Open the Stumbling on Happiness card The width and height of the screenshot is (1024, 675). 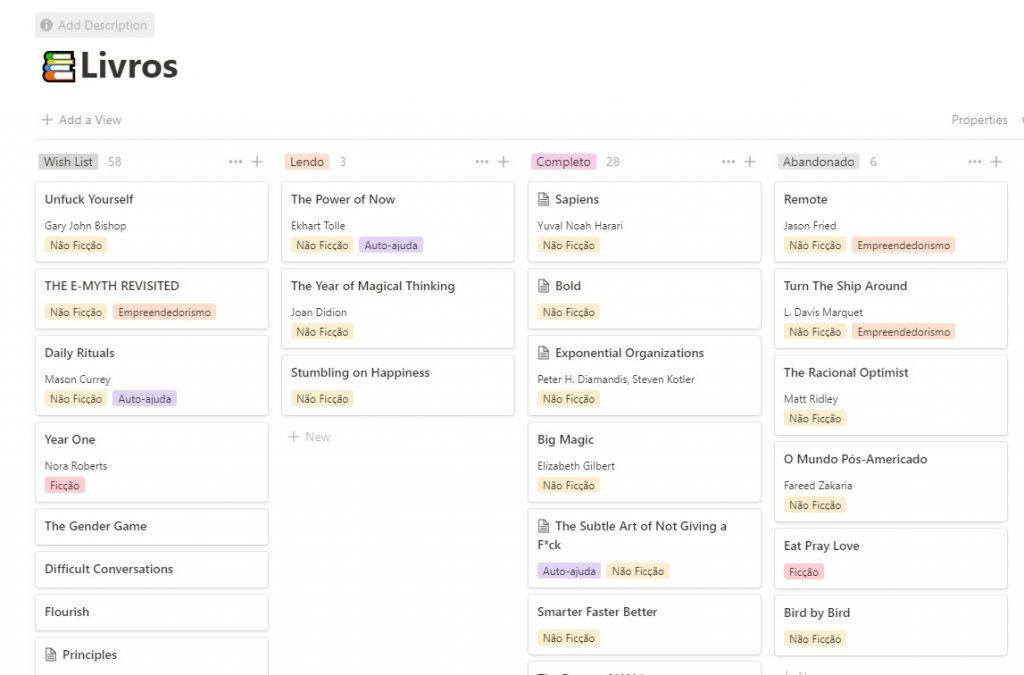point(398,385)
